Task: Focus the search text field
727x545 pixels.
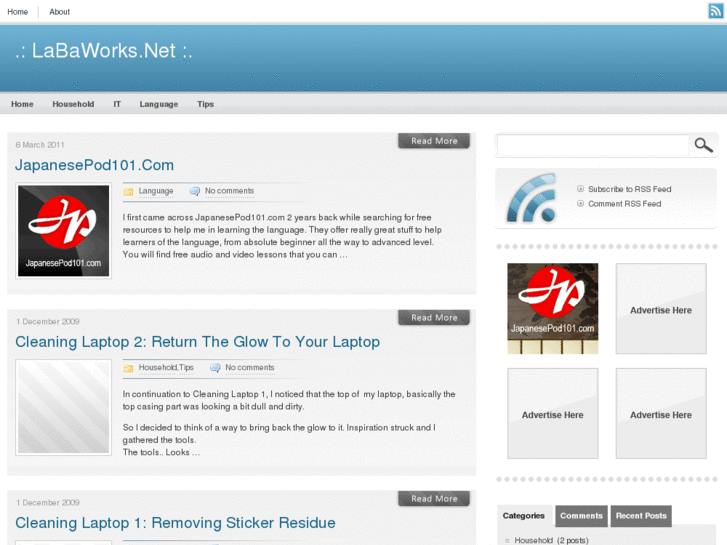Action: click(593, 146)
